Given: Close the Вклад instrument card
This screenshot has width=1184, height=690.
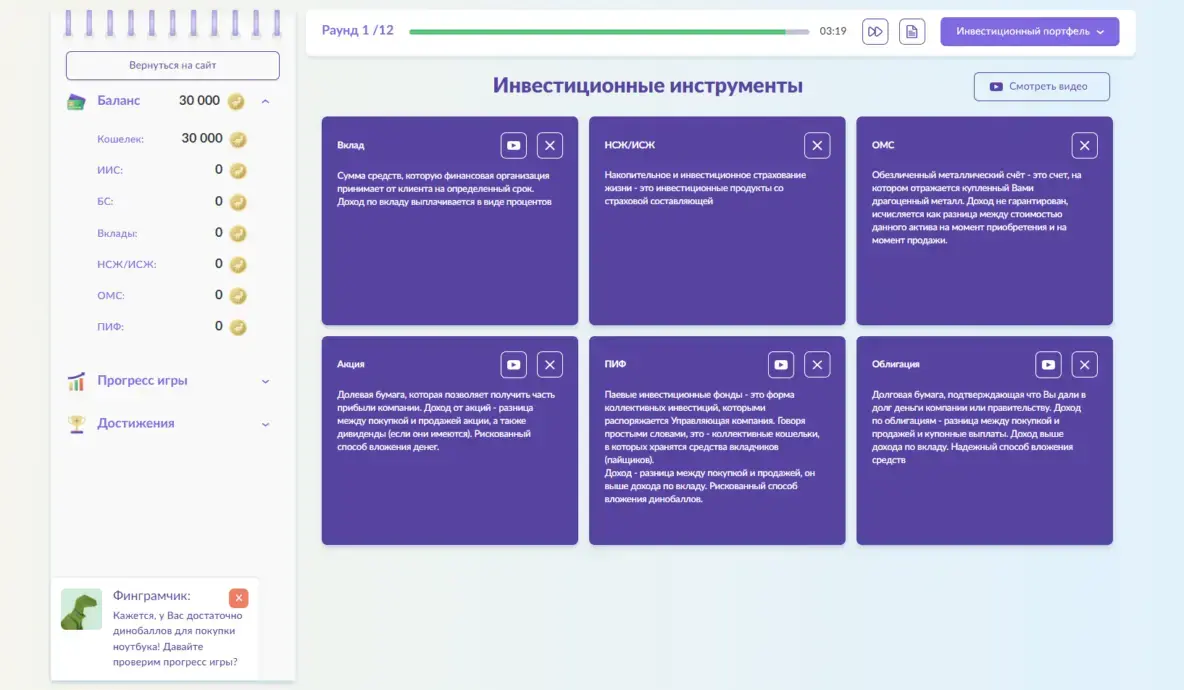Looking at the screenshot, I should coord(550,146).
